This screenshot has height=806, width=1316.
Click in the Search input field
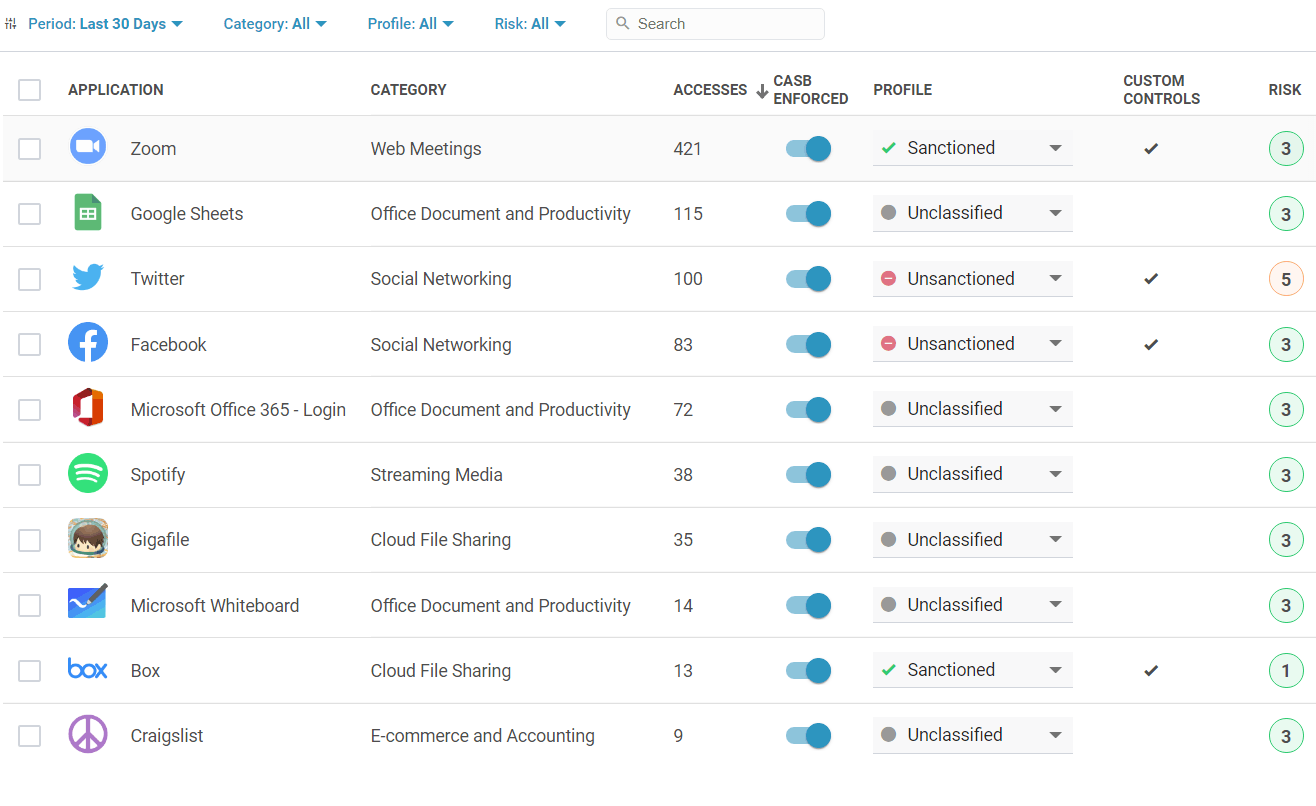(715, 24)
